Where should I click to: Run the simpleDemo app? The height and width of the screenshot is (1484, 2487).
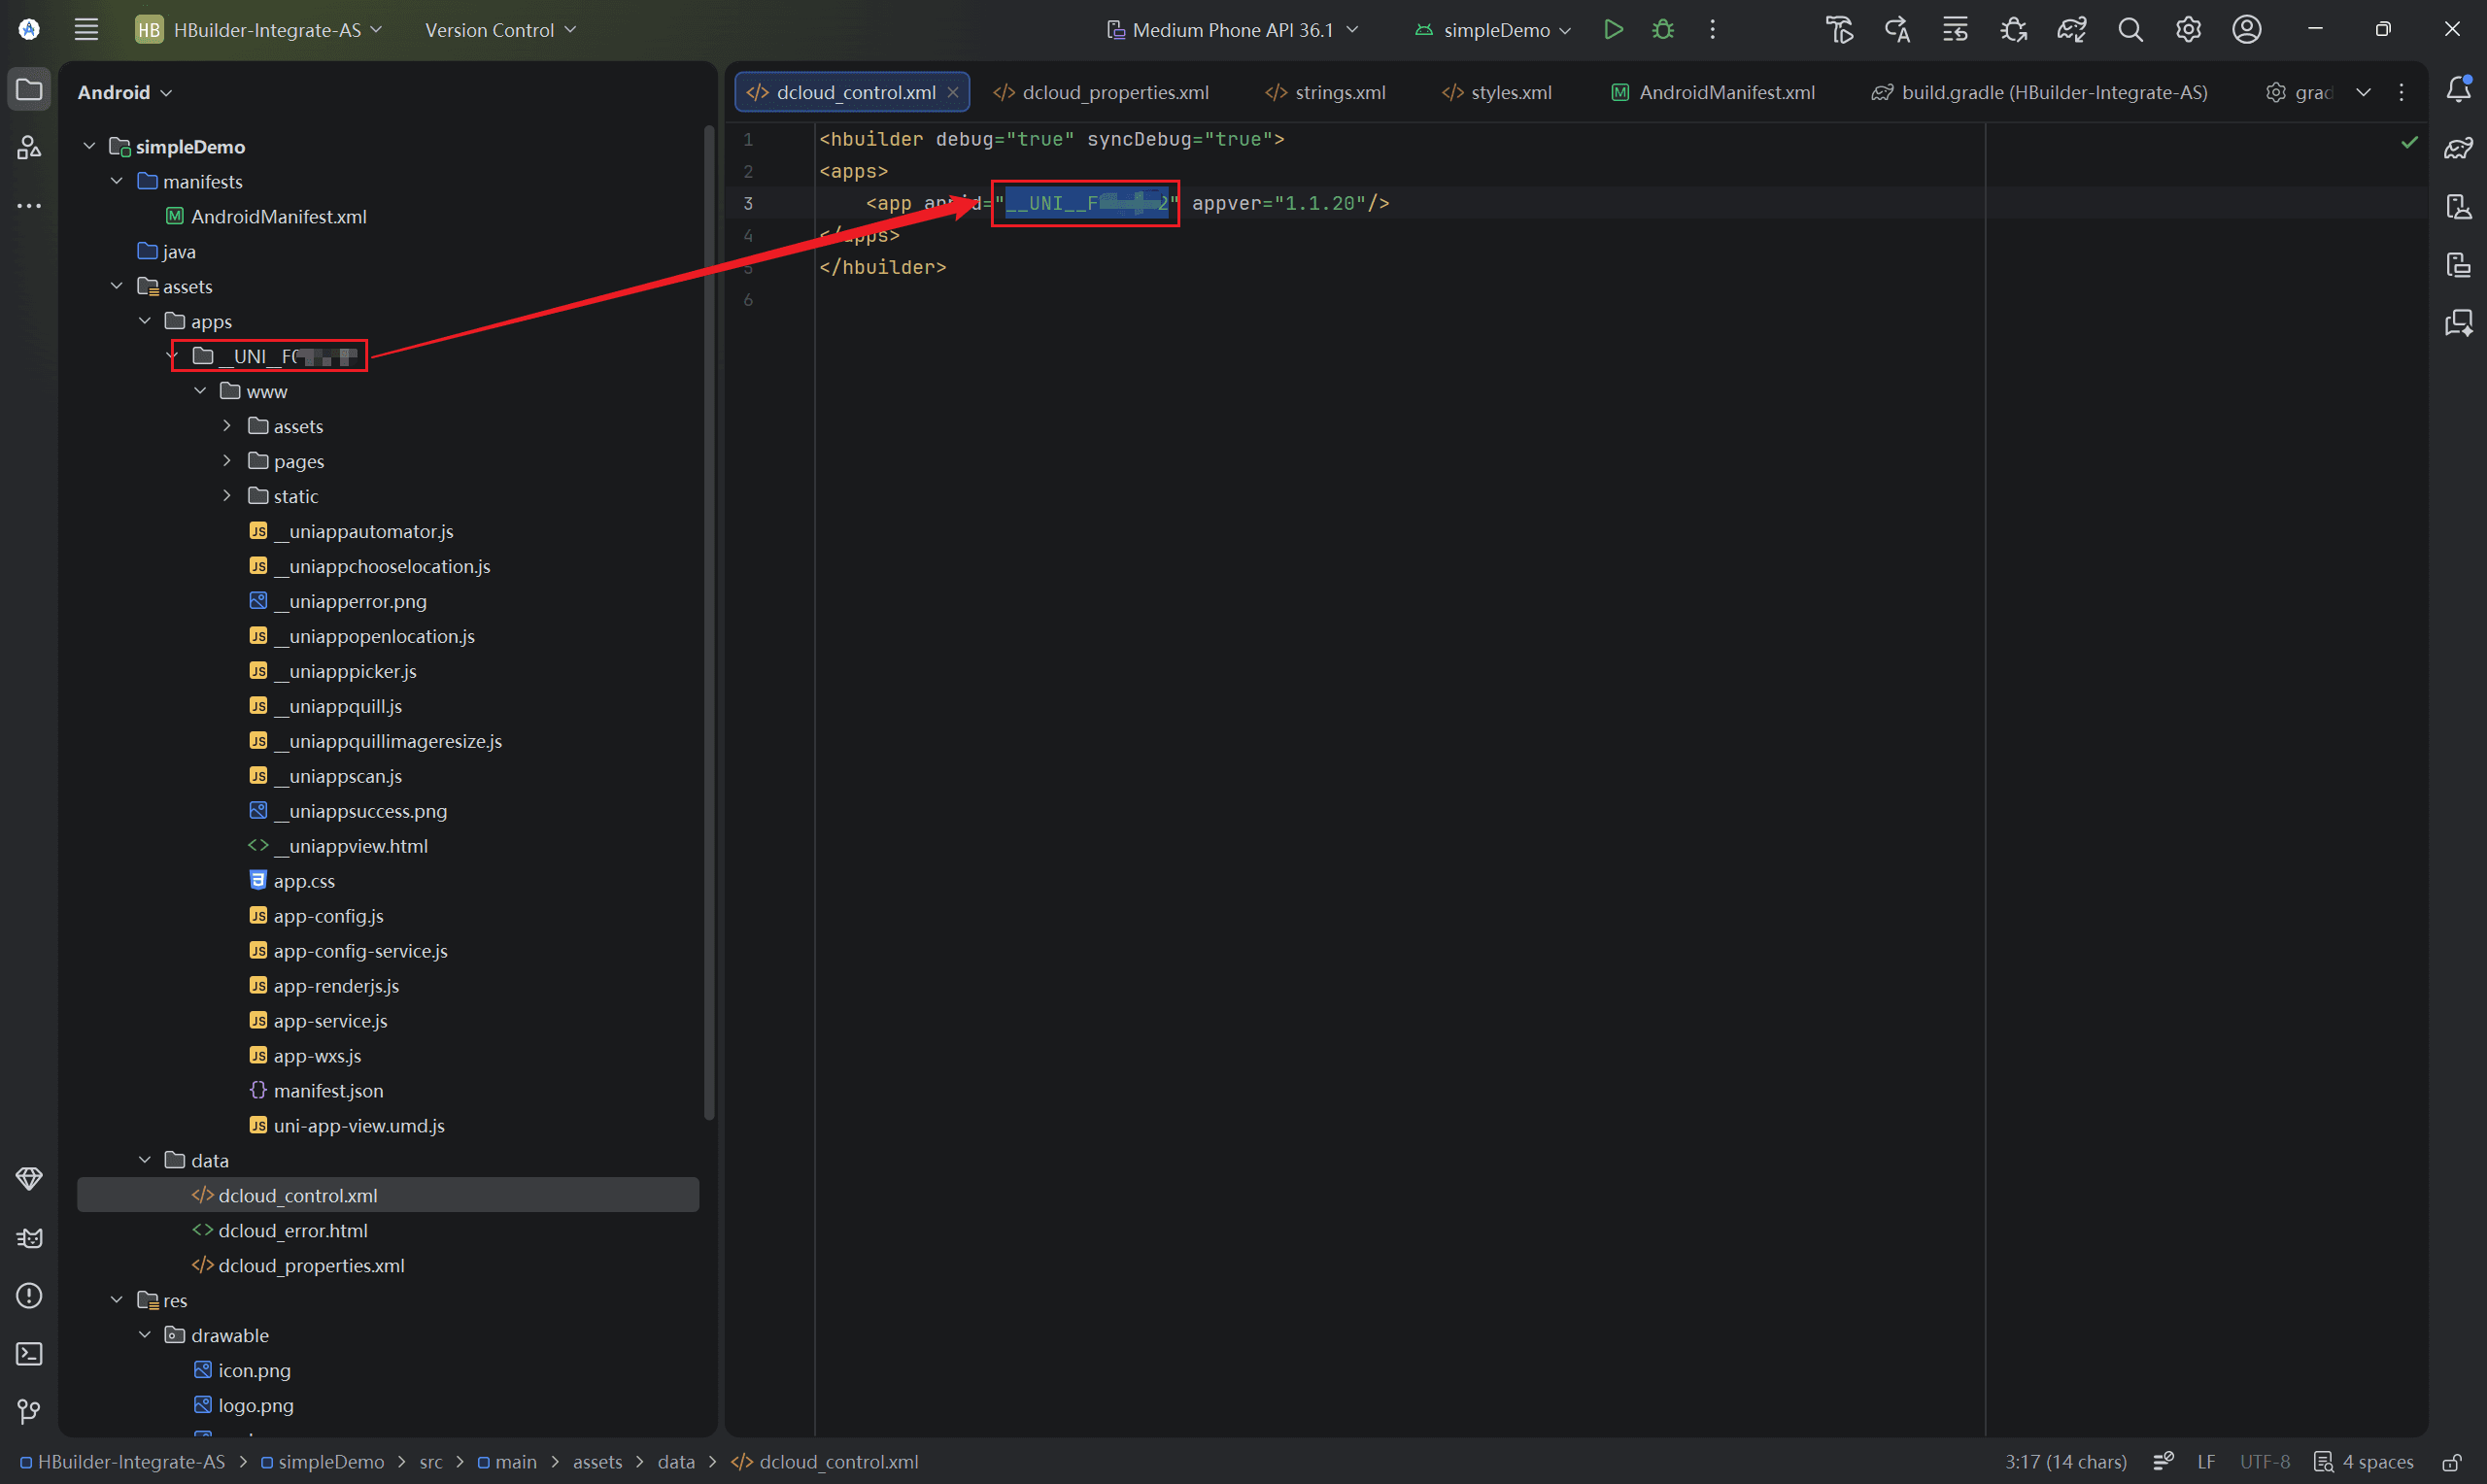[1612, 30]
